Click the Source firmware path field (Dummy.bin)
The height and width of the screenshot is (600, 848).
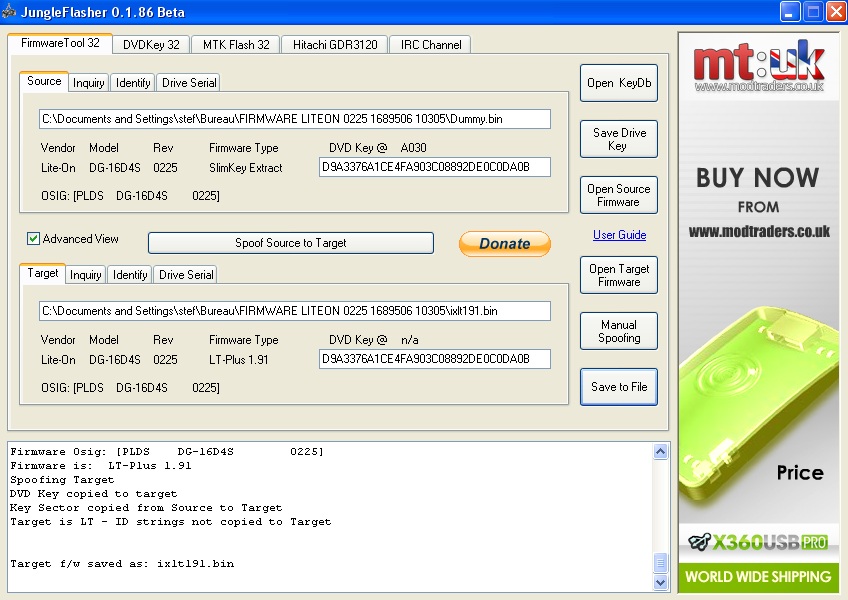295,119
